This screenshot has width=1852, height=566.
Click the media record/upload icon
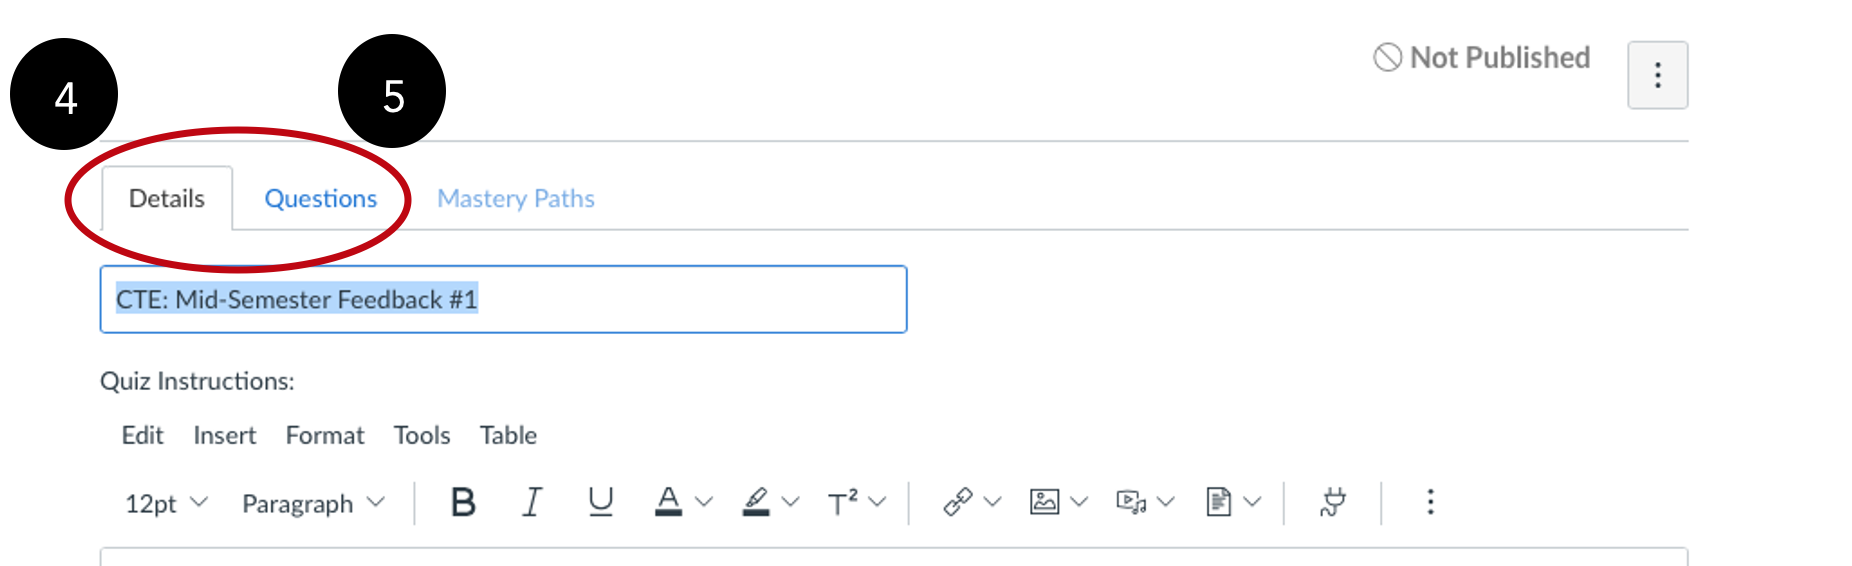pyautogui.click(x=1130, y=502)
